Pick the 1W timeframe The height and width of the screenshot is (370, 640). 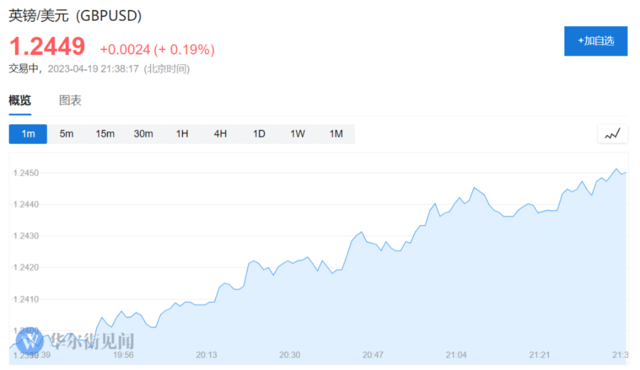298,134
